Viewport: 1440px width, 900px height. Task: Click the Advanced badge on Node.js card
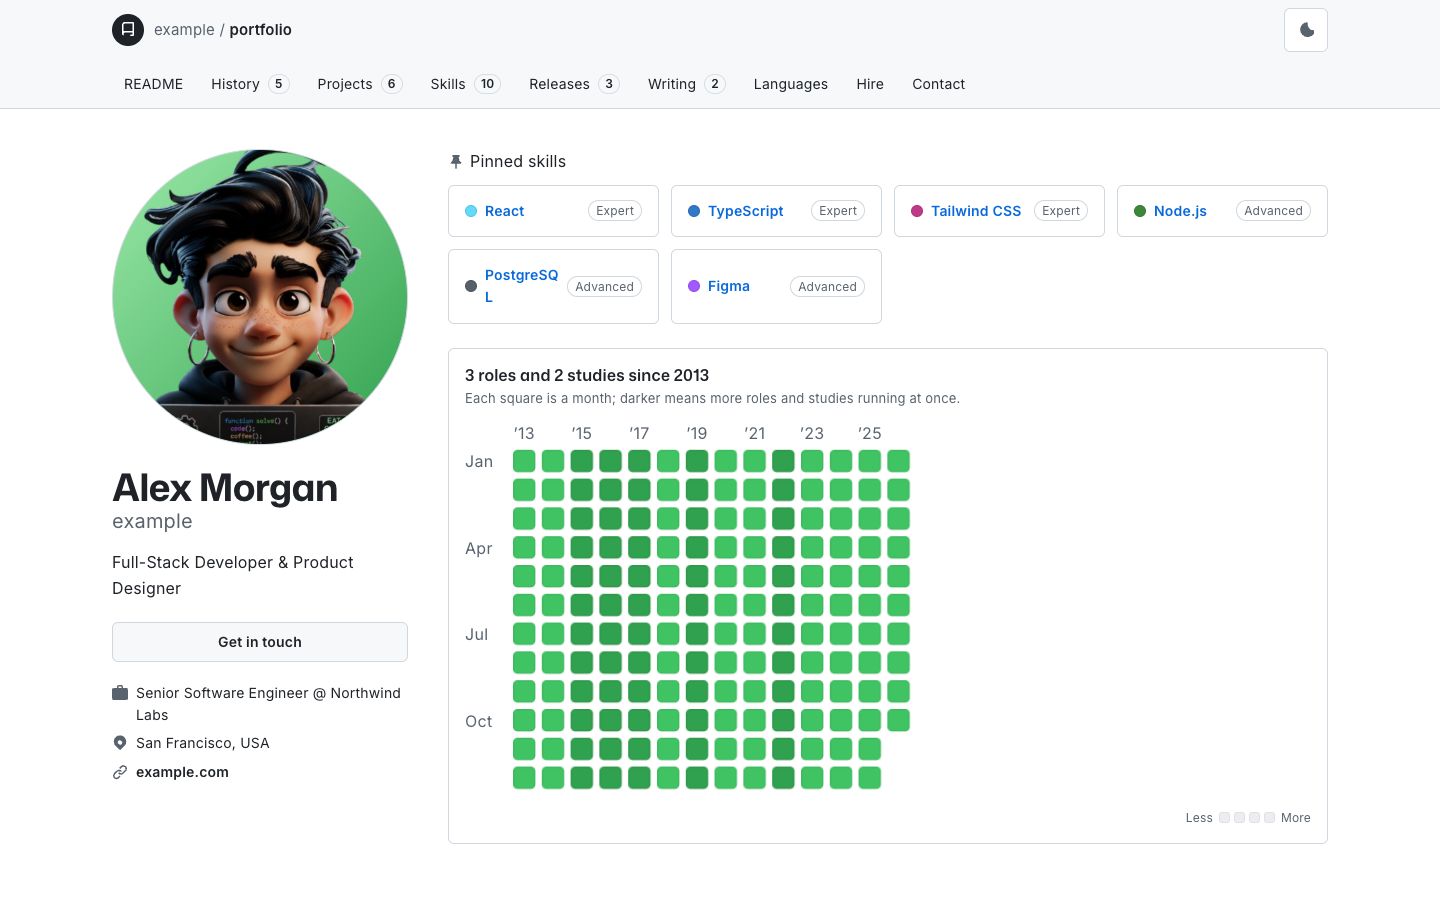[x=1273, y=211]
